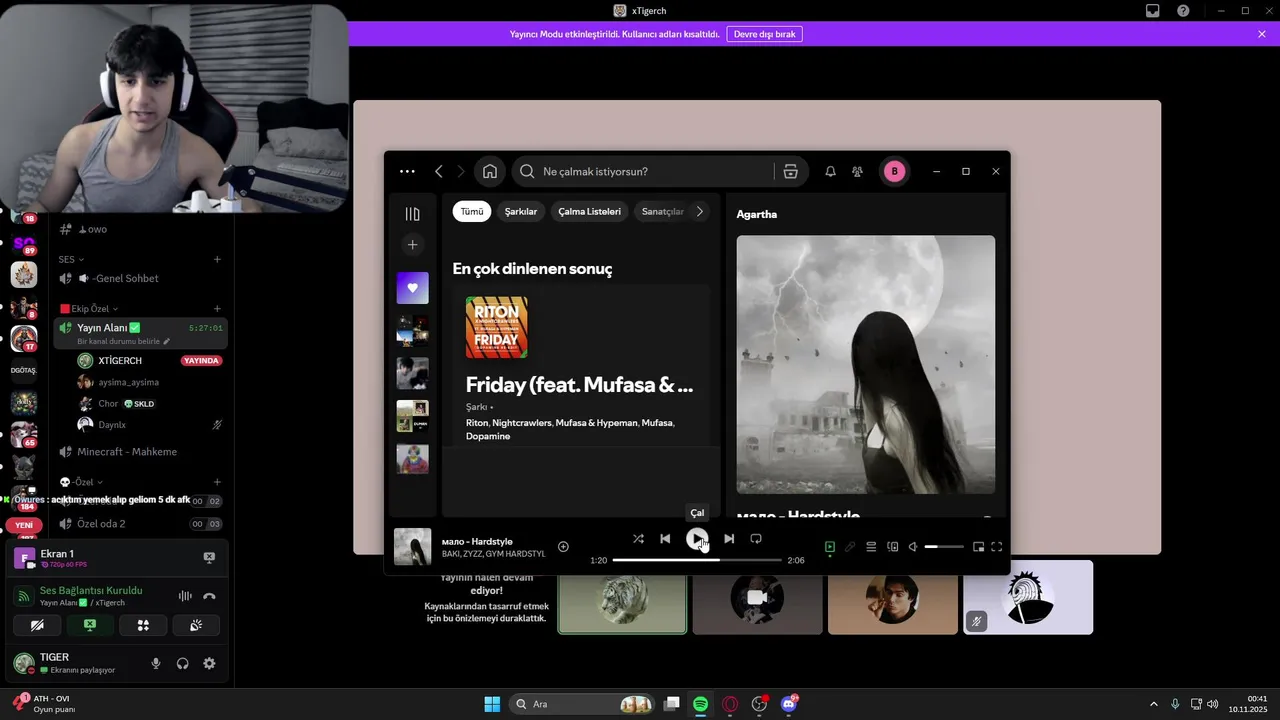This screenshot has width=1280, height=720.
Task: Deafen Discord headphones icon
Action: pos(183,663)
